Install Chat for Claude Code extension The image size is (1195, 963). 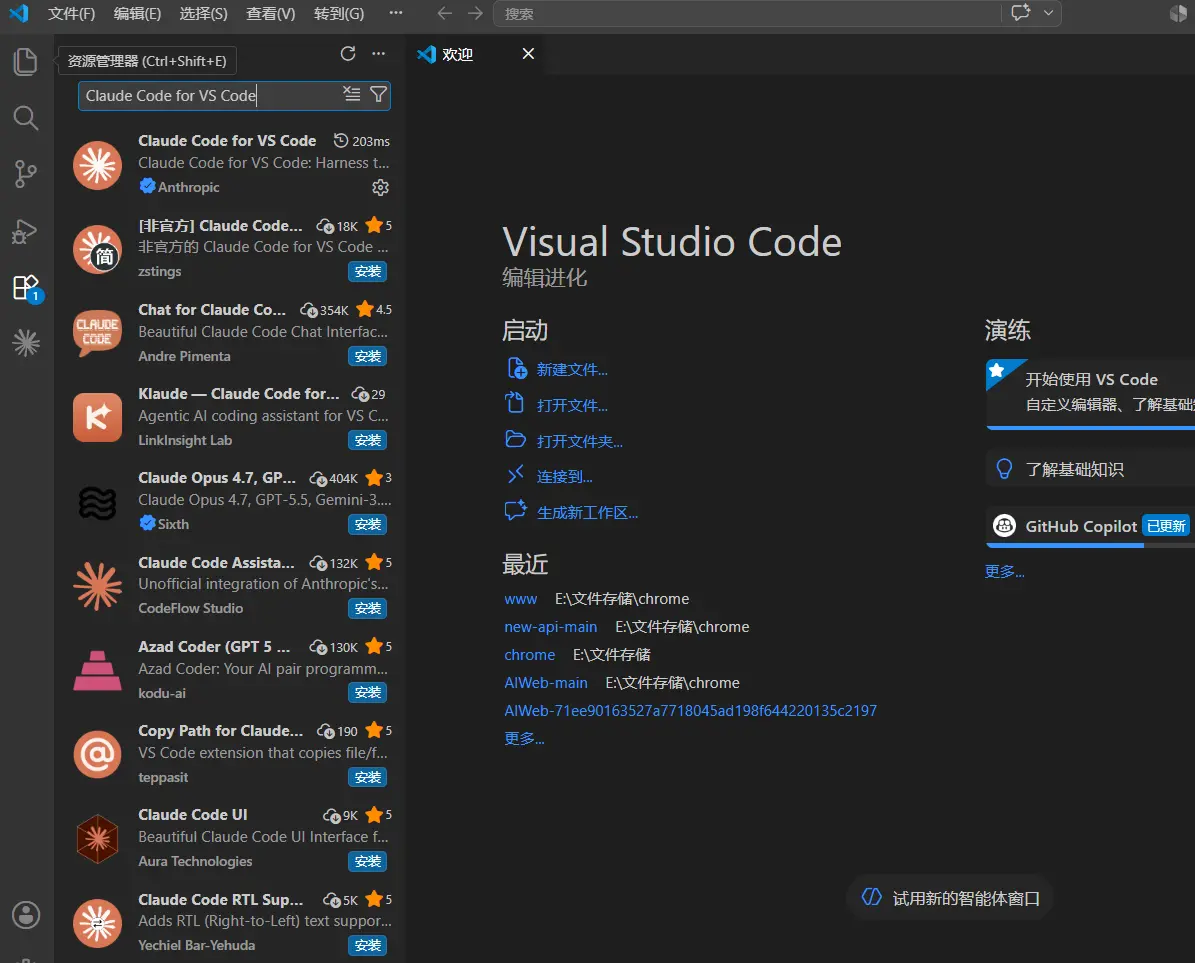pos(367,356)
